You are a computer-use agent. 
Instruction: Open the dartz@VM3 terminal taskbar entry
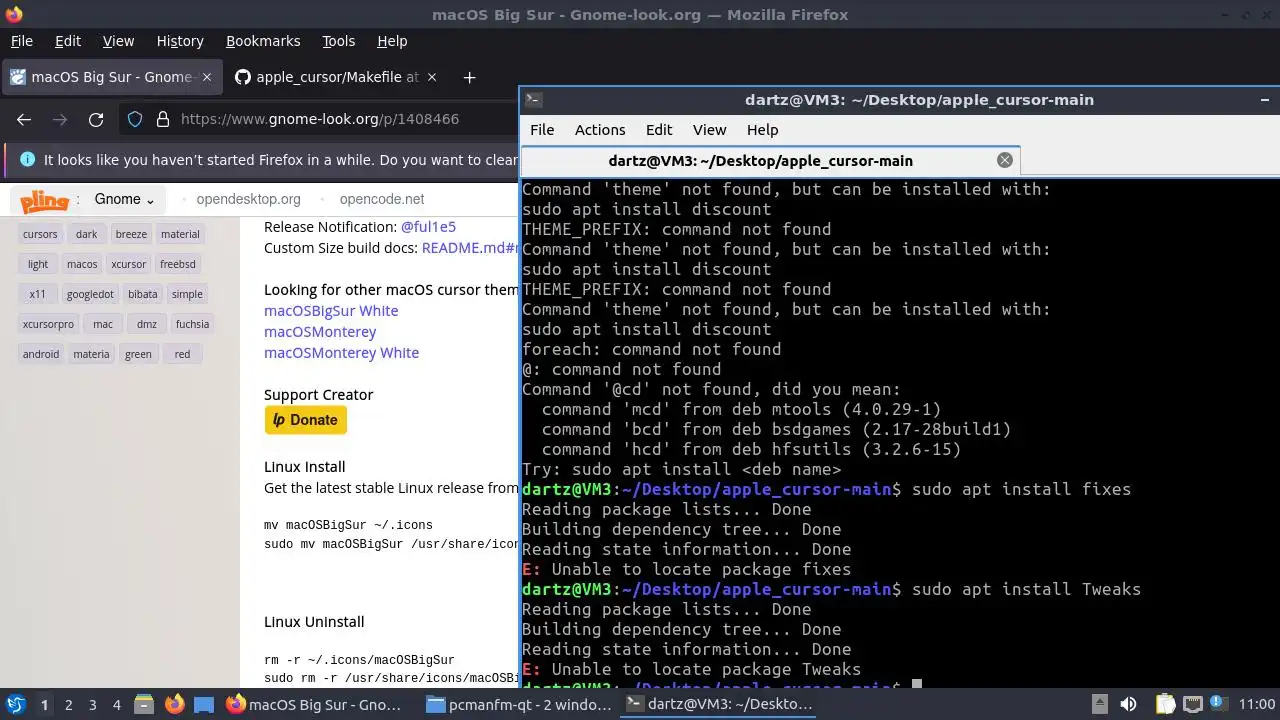[x=718, y=704]
